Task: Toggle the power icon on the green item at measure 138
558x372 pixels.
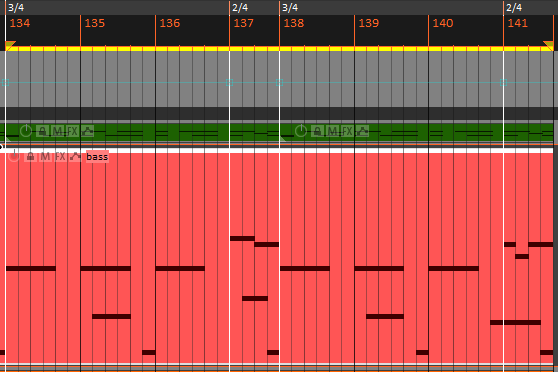Action: [x=301, y=131]
